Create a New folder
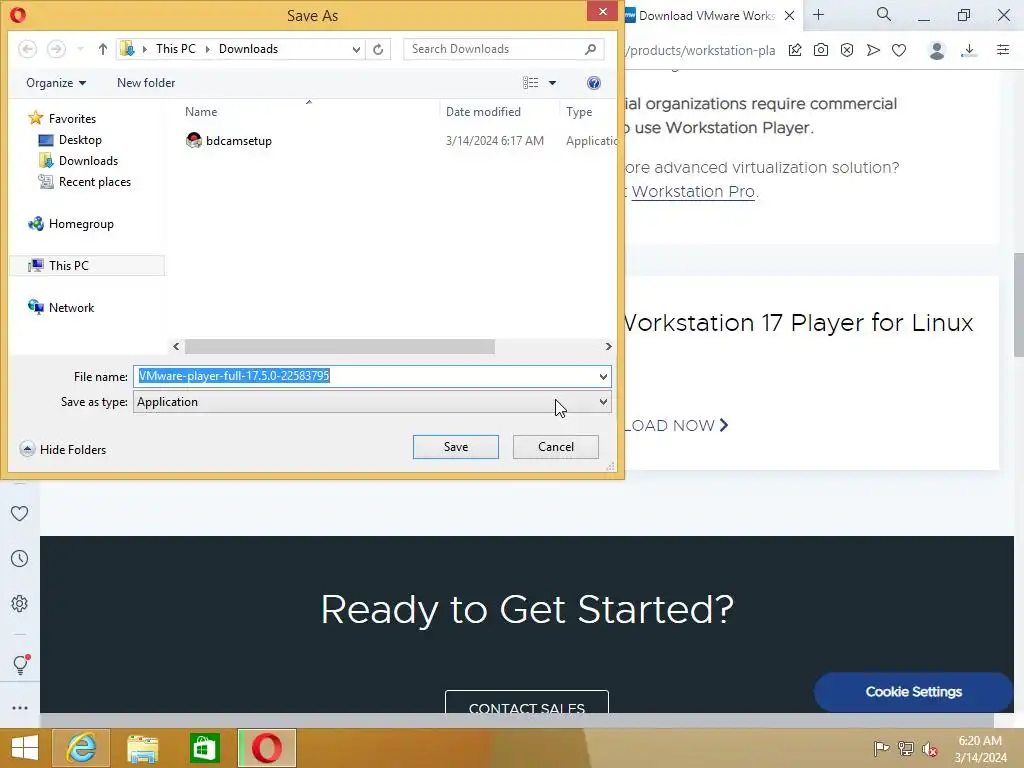This screenshot has width=1024, height=768. (146, 83)
